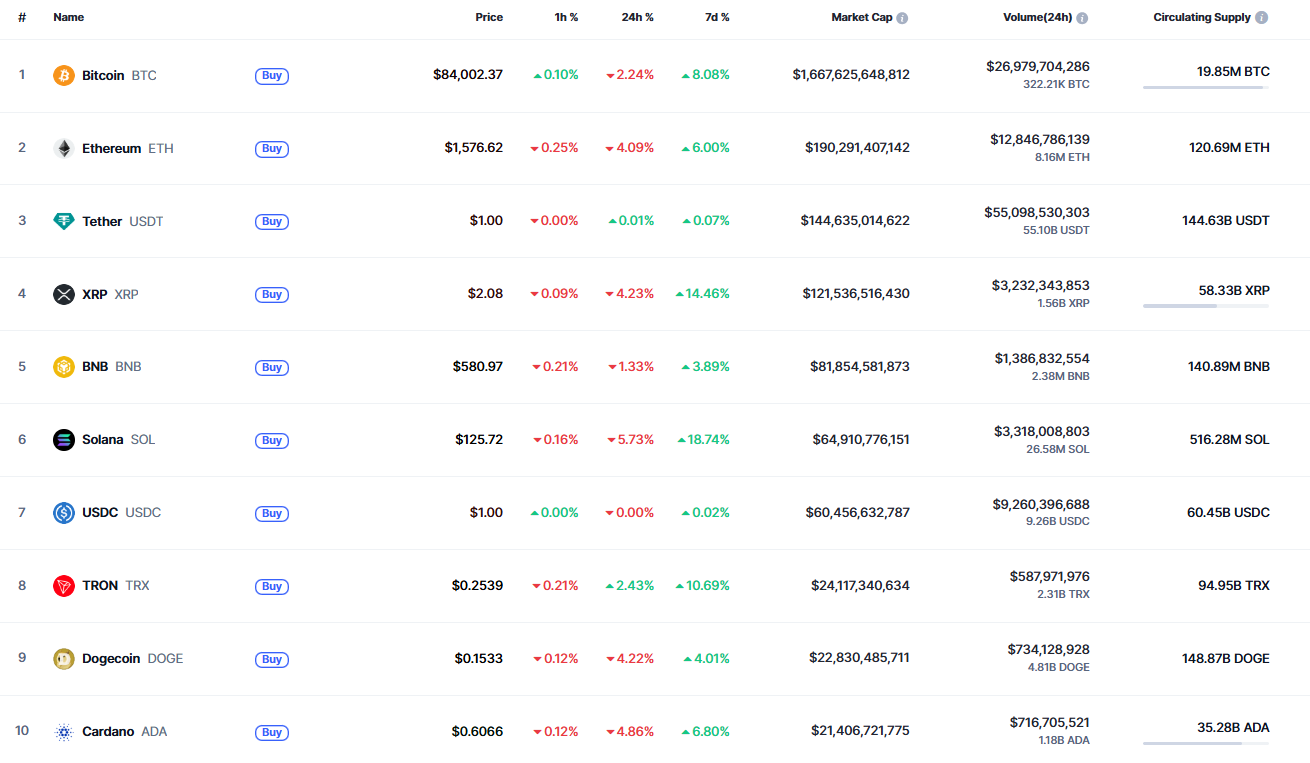Click XRP circulating supply progress bar

pyautogui.click(x=1206, y=307)
